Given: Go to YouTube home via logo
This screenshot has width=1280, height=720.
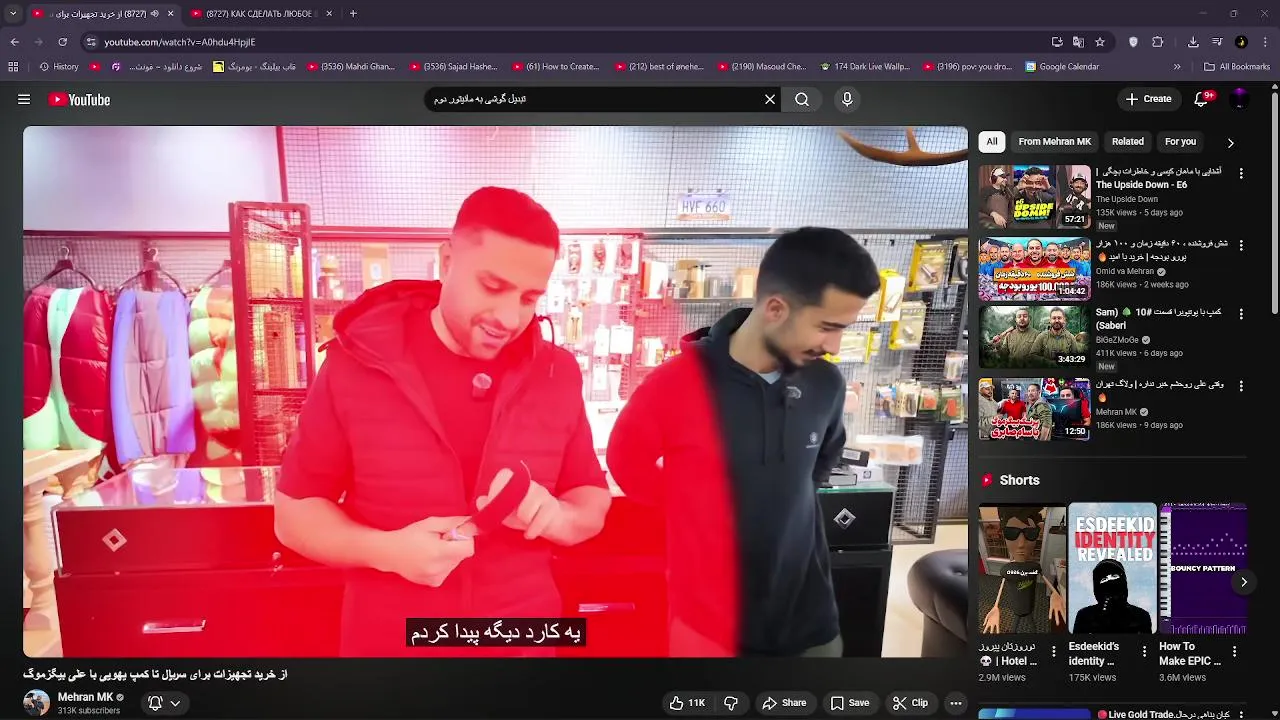Looking at the screenshot, I should [x=79, y=99].
